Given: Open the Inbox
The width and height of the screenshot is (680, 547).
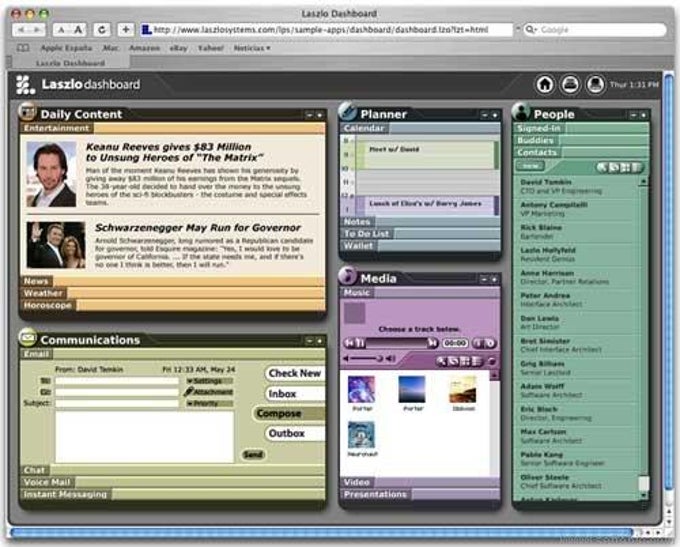Looking at the screenshot, I should coord(295,394).
